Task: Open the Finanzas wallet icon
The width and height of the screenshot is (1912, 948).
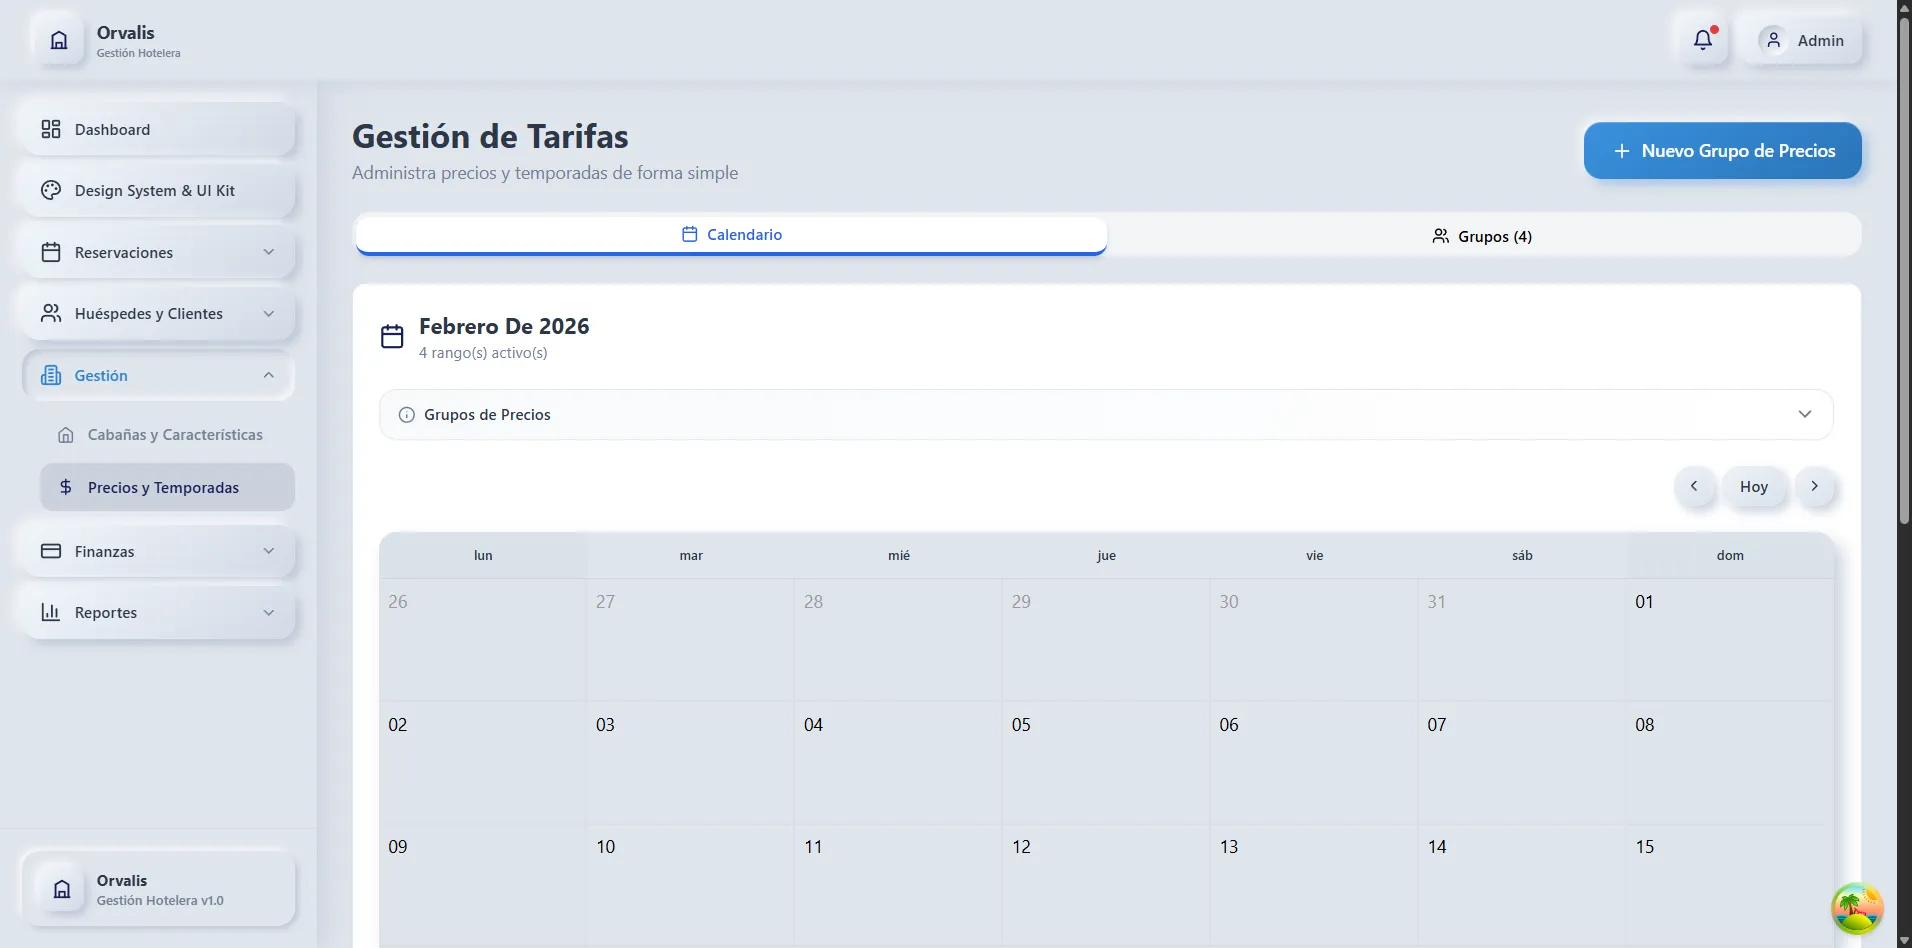Action: point(51,551)
